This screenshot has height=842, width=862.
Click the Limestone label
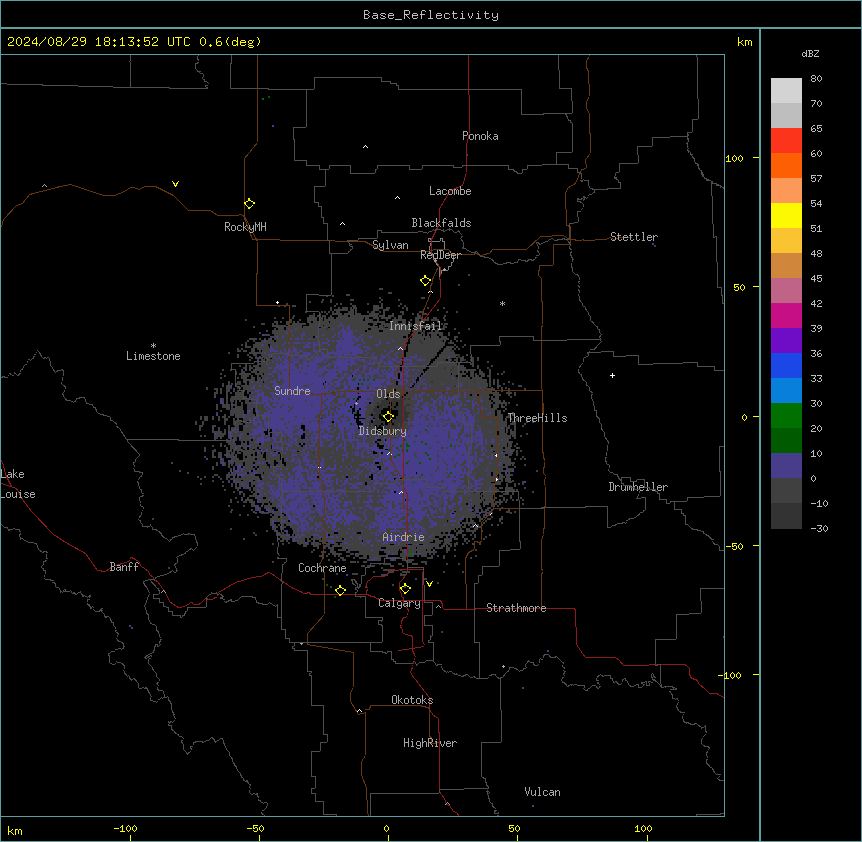(153, 356)
